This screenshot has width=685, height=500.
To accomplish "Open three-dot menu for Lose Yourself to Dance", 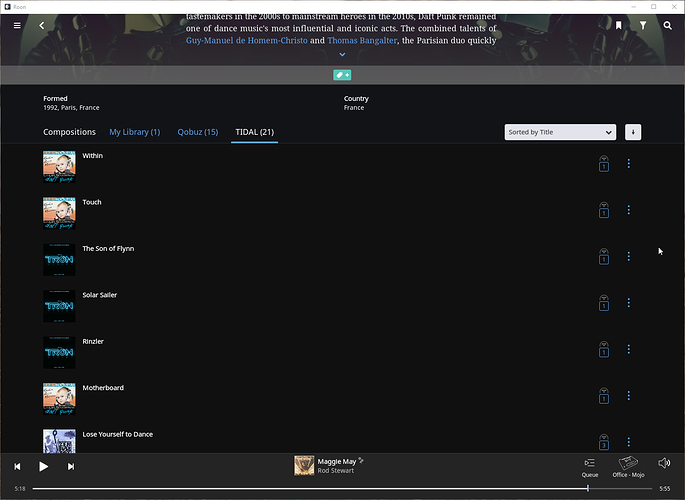I will [x=629, y=442].
